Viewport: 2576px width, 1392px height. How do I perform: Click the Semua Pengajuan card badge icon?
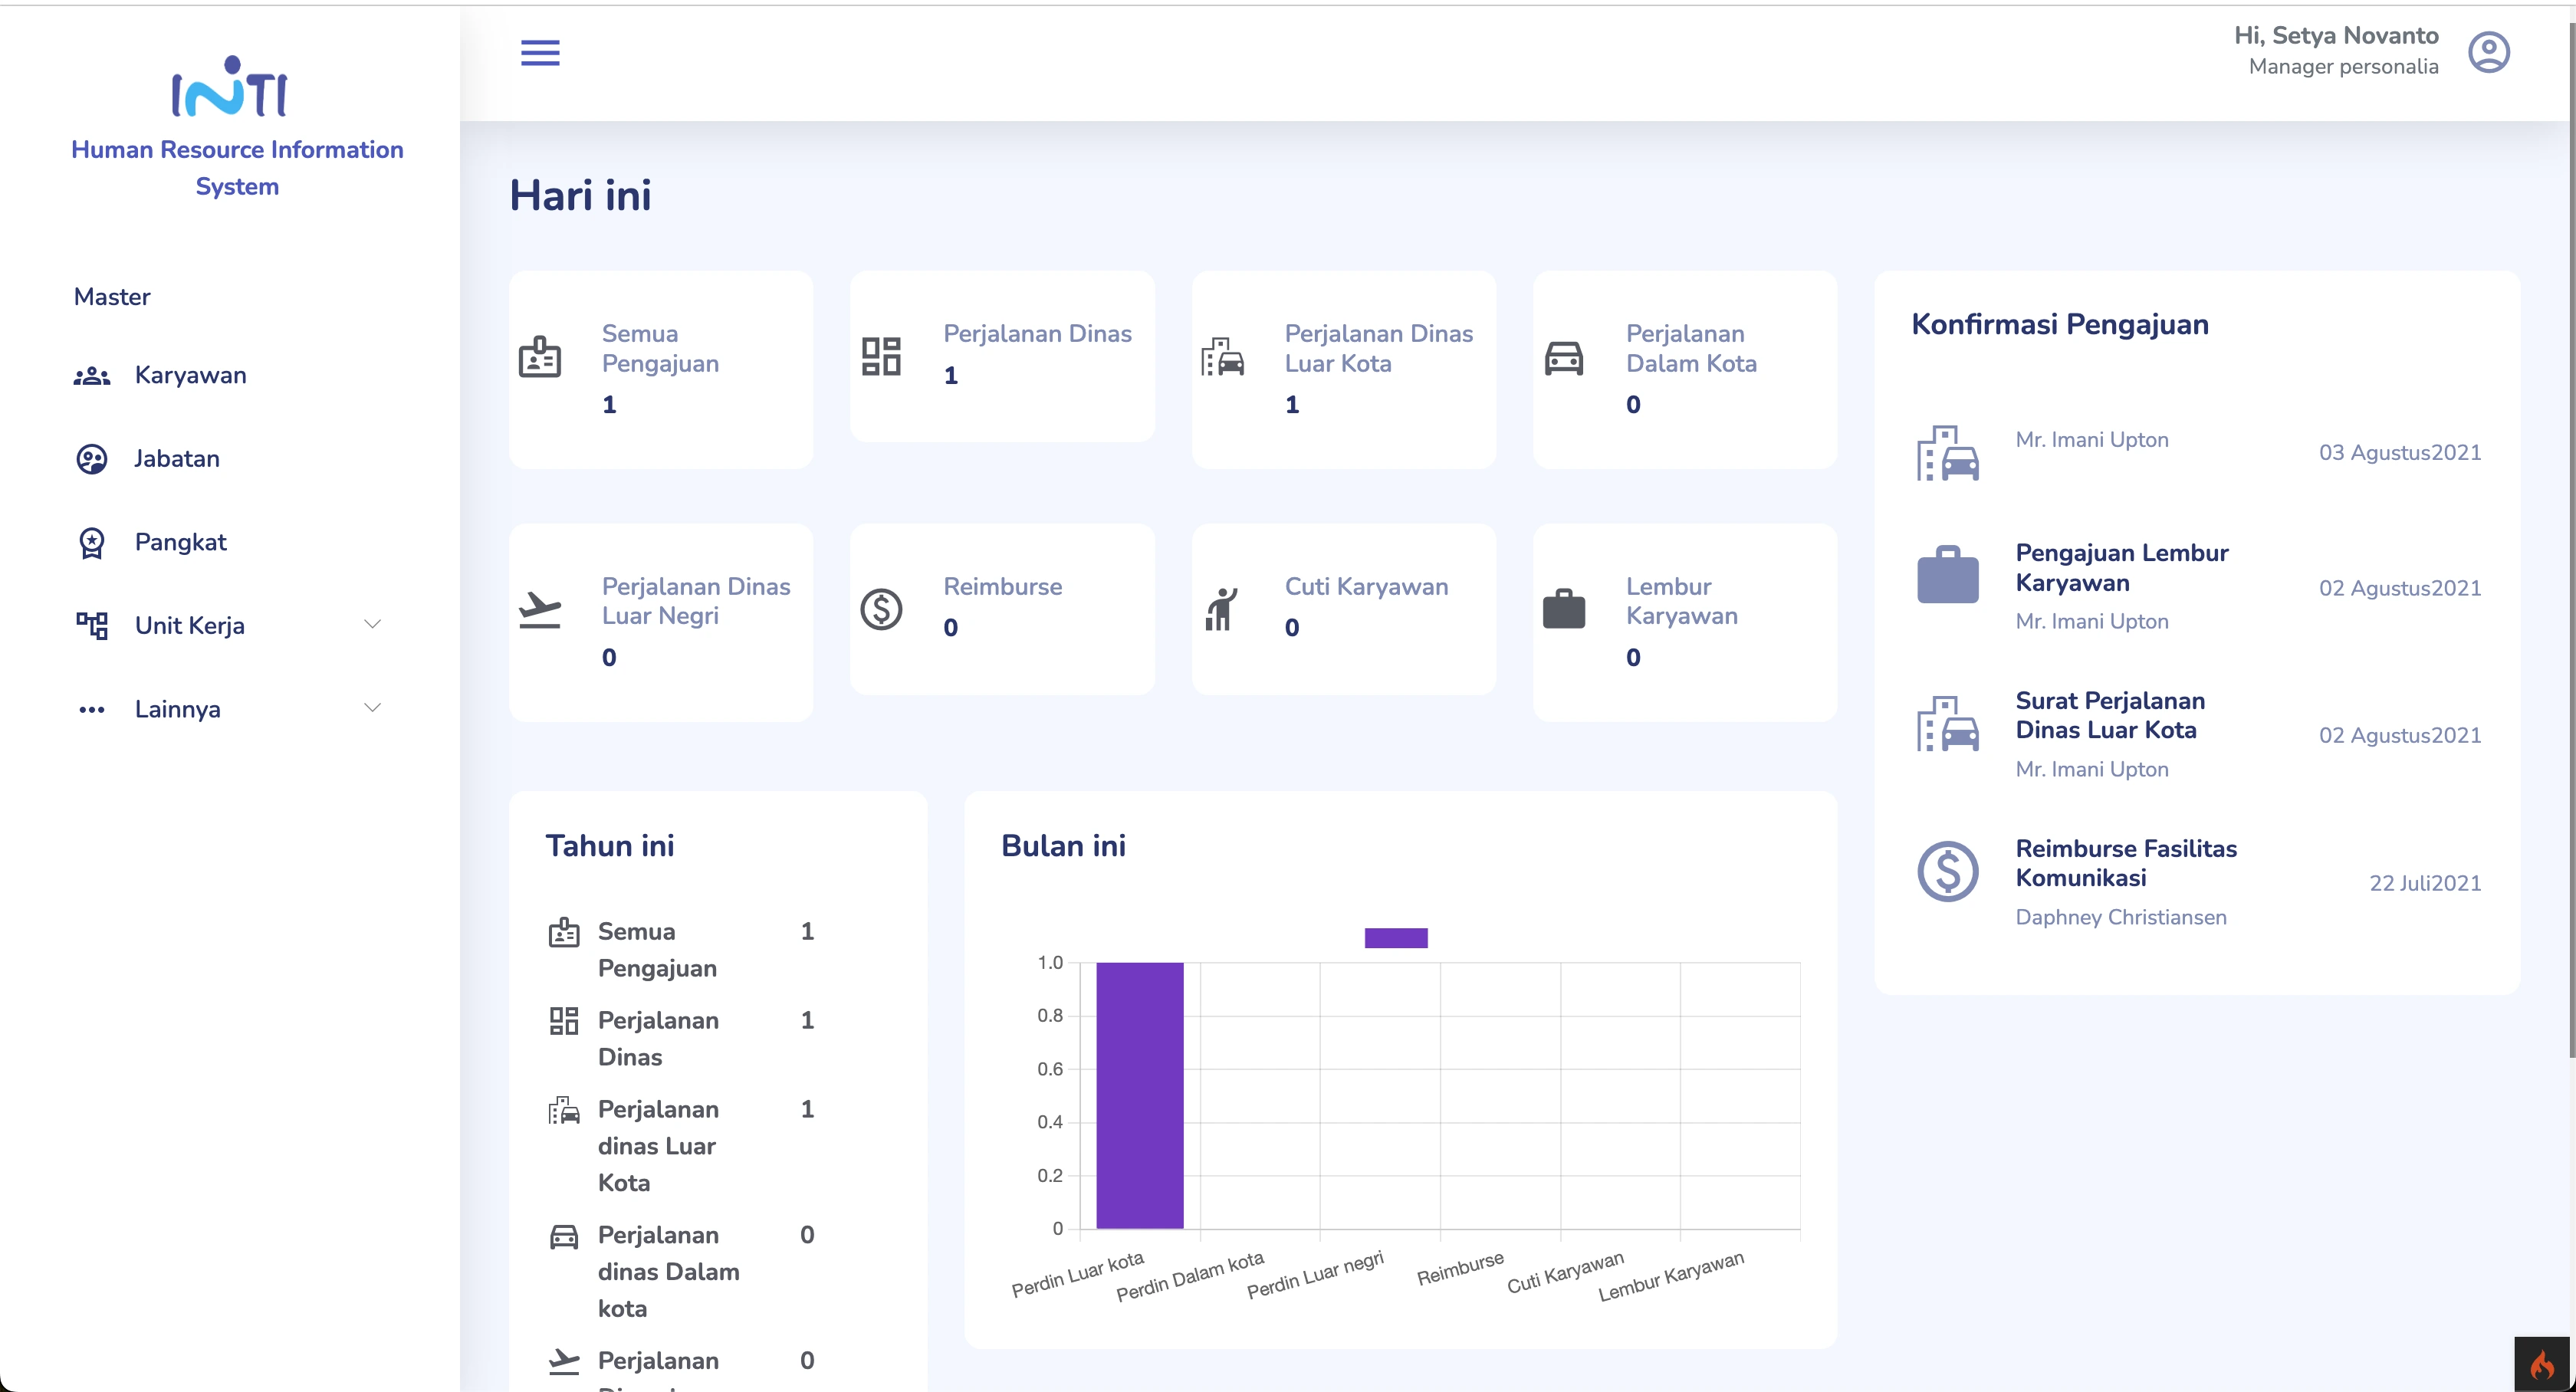click(x=540, y=357)
